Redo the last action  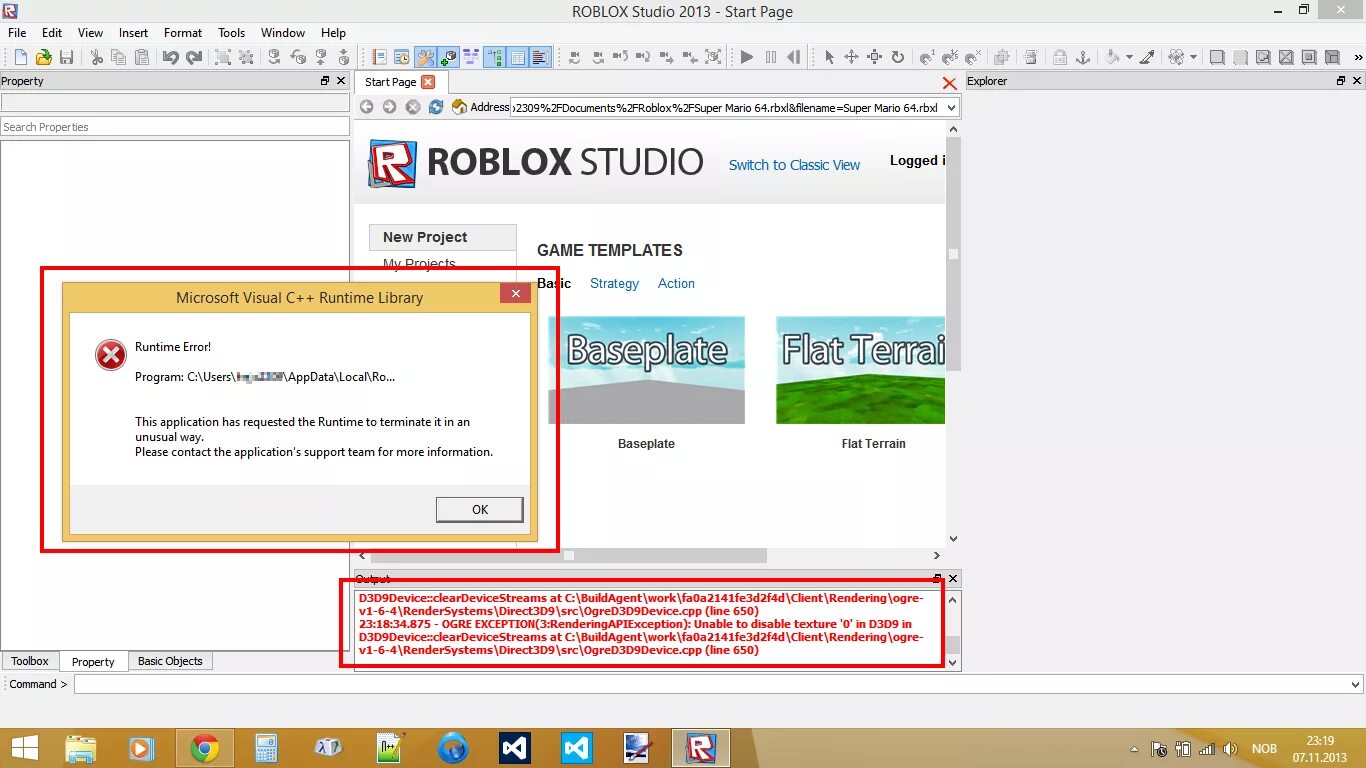[x=194, y=58]
